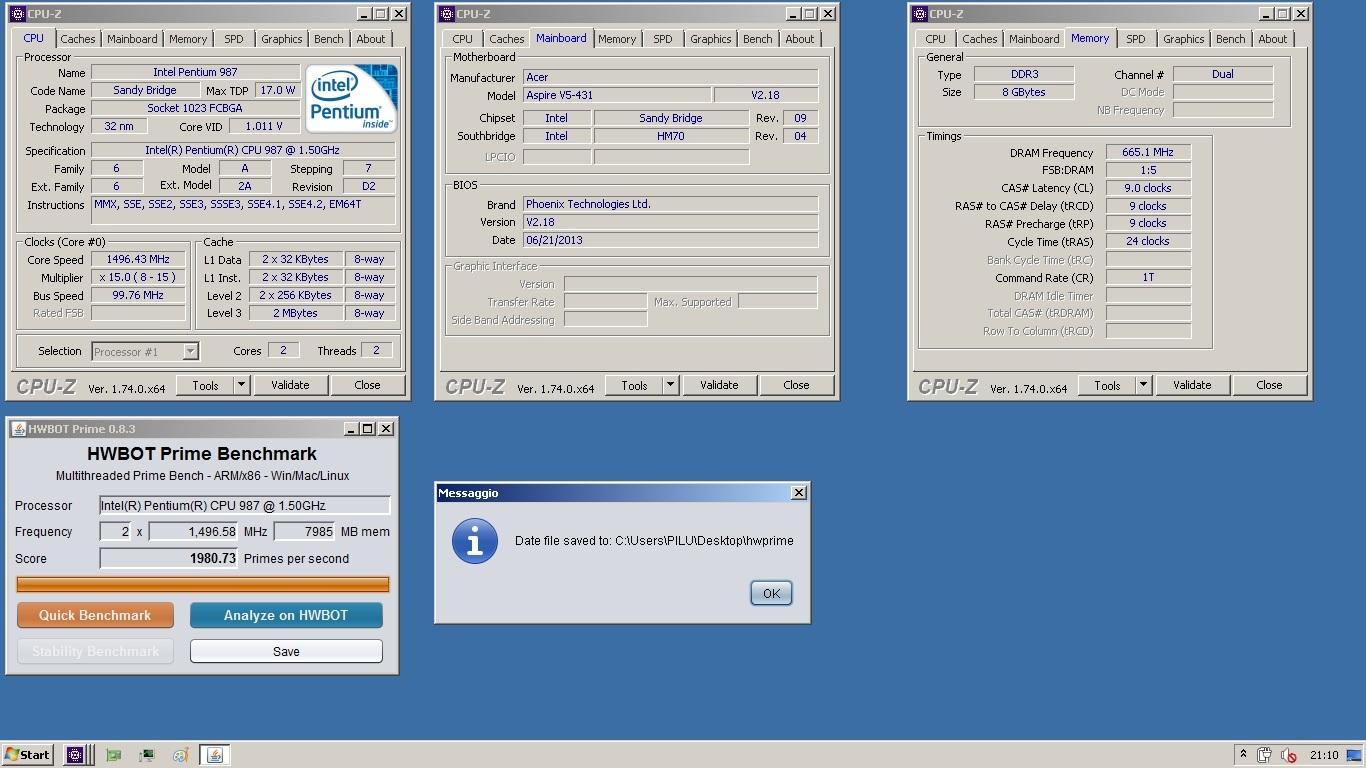Click Analyze on HWBOT button
Image resolution: width=1366 pixels, height=768 pixels.
pos(286,615)
